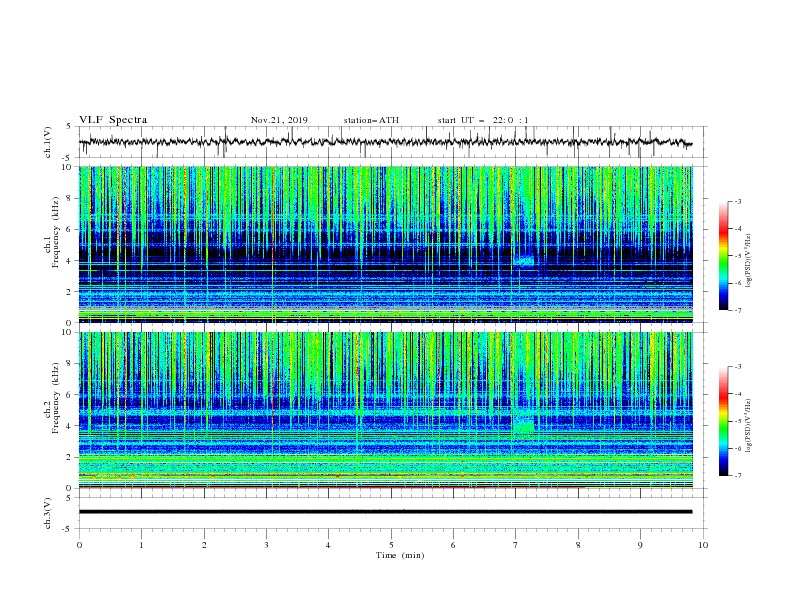Click the "-4" tick on ch.2 colorbar
This screenshot has height=612, width=792.
pyautogui.click(x=737, y=394)
